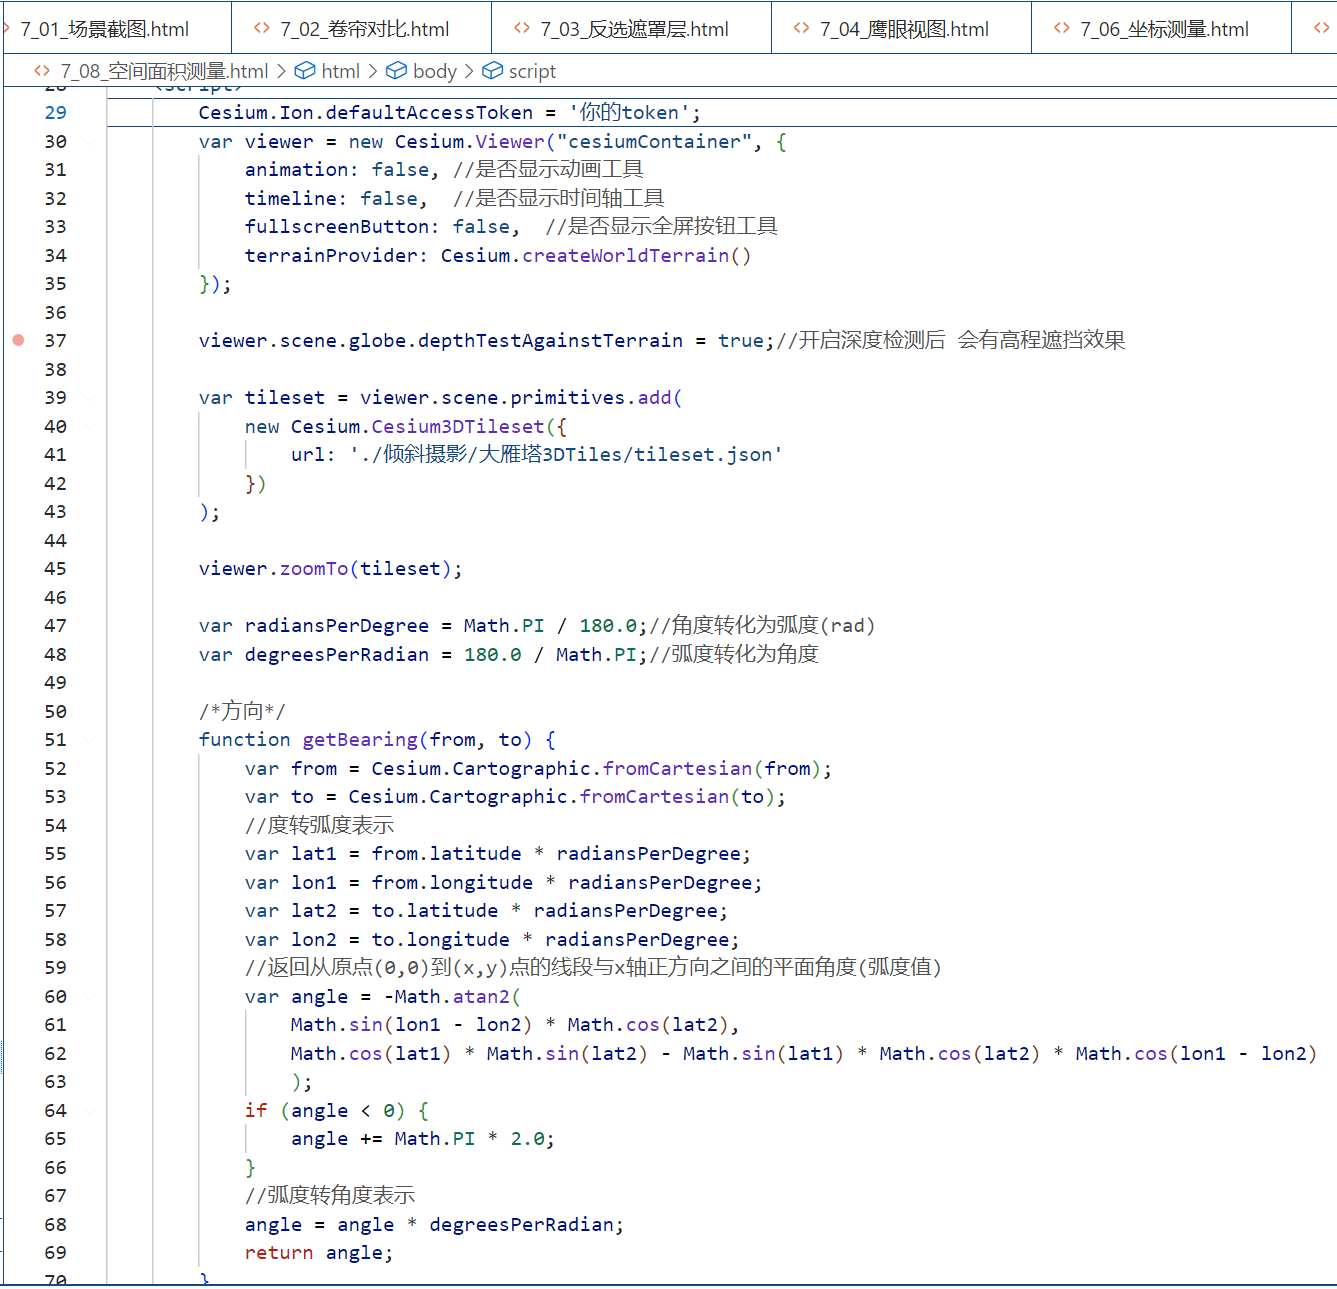Click lon2 variable declaration on line 58
This screenshot has width=1337, height=1289.
(314, 940)
